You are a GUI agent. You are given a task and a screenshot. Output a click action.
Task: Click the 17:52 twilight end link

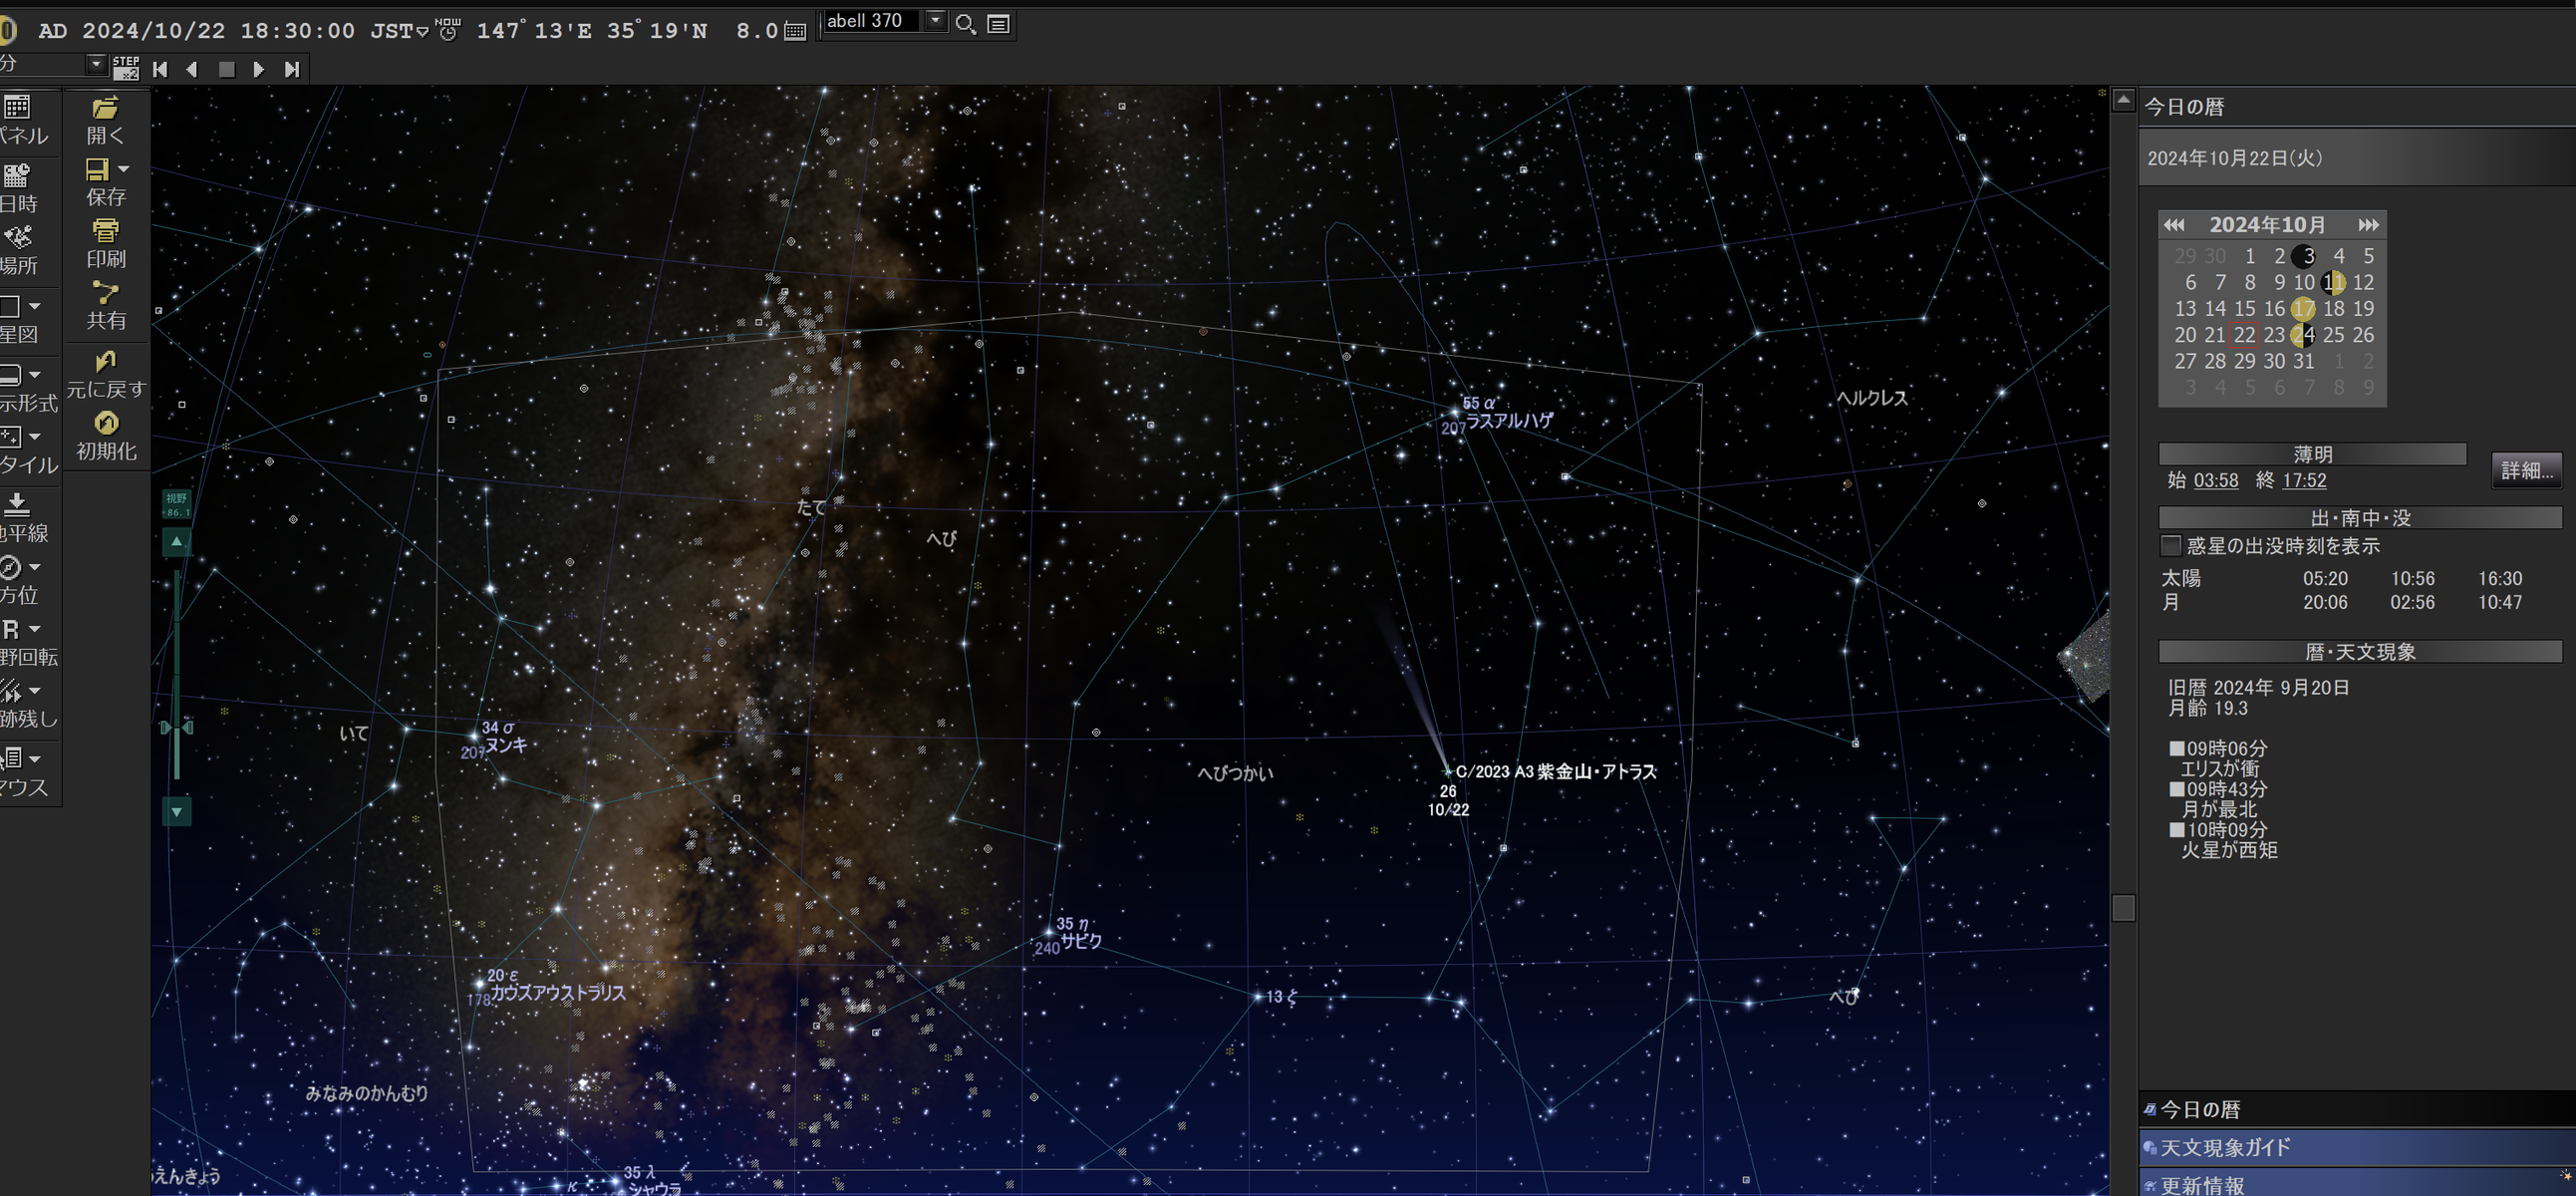(2304, 481)
